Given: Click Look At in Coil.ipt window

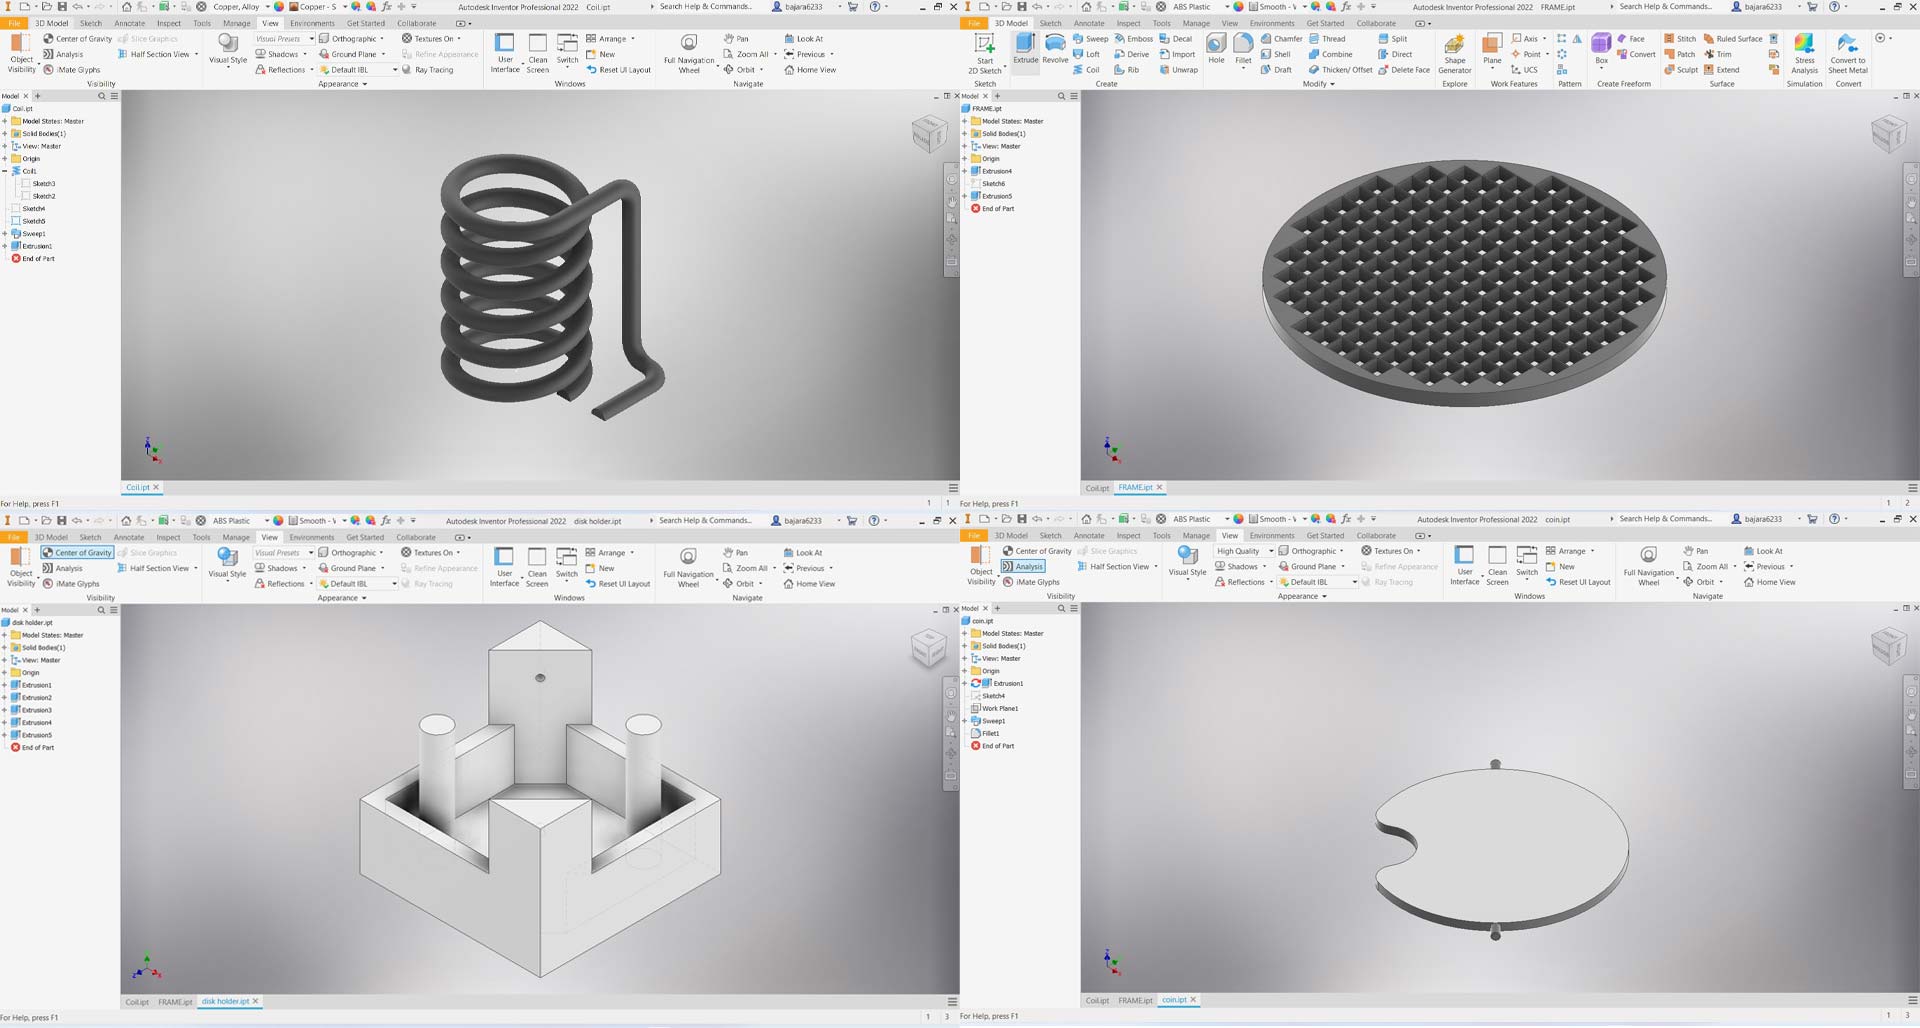Looking at the screenshot, I should [x=803, y=39].
